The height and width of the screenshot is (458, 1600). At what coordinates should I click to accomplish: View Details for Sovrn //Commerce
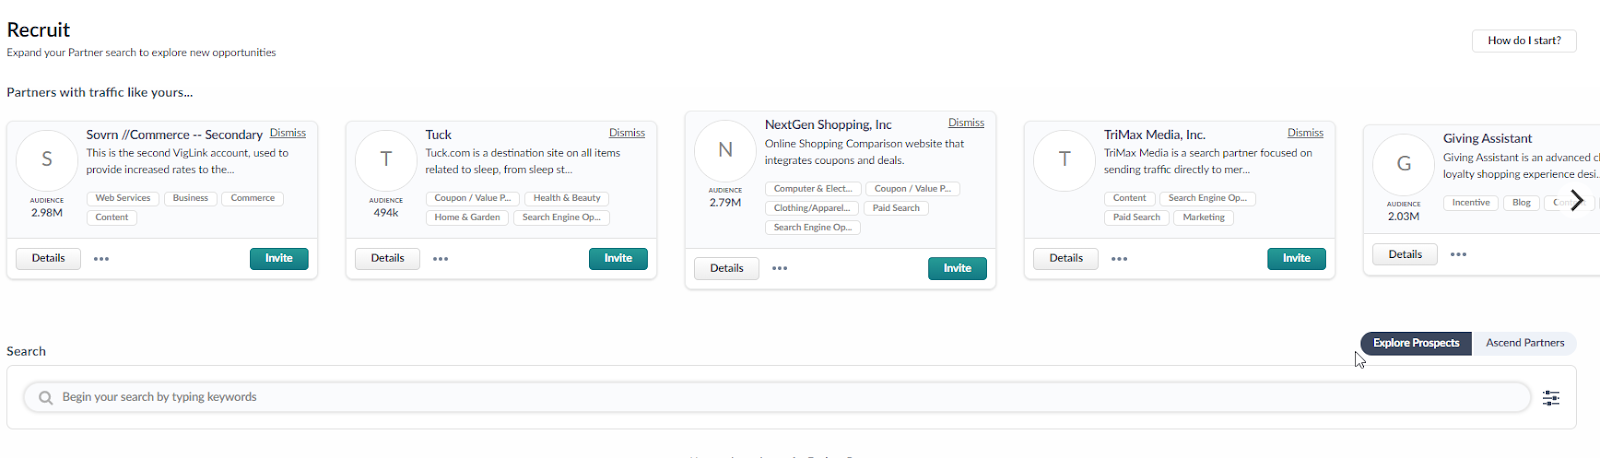tap(48, 259)
